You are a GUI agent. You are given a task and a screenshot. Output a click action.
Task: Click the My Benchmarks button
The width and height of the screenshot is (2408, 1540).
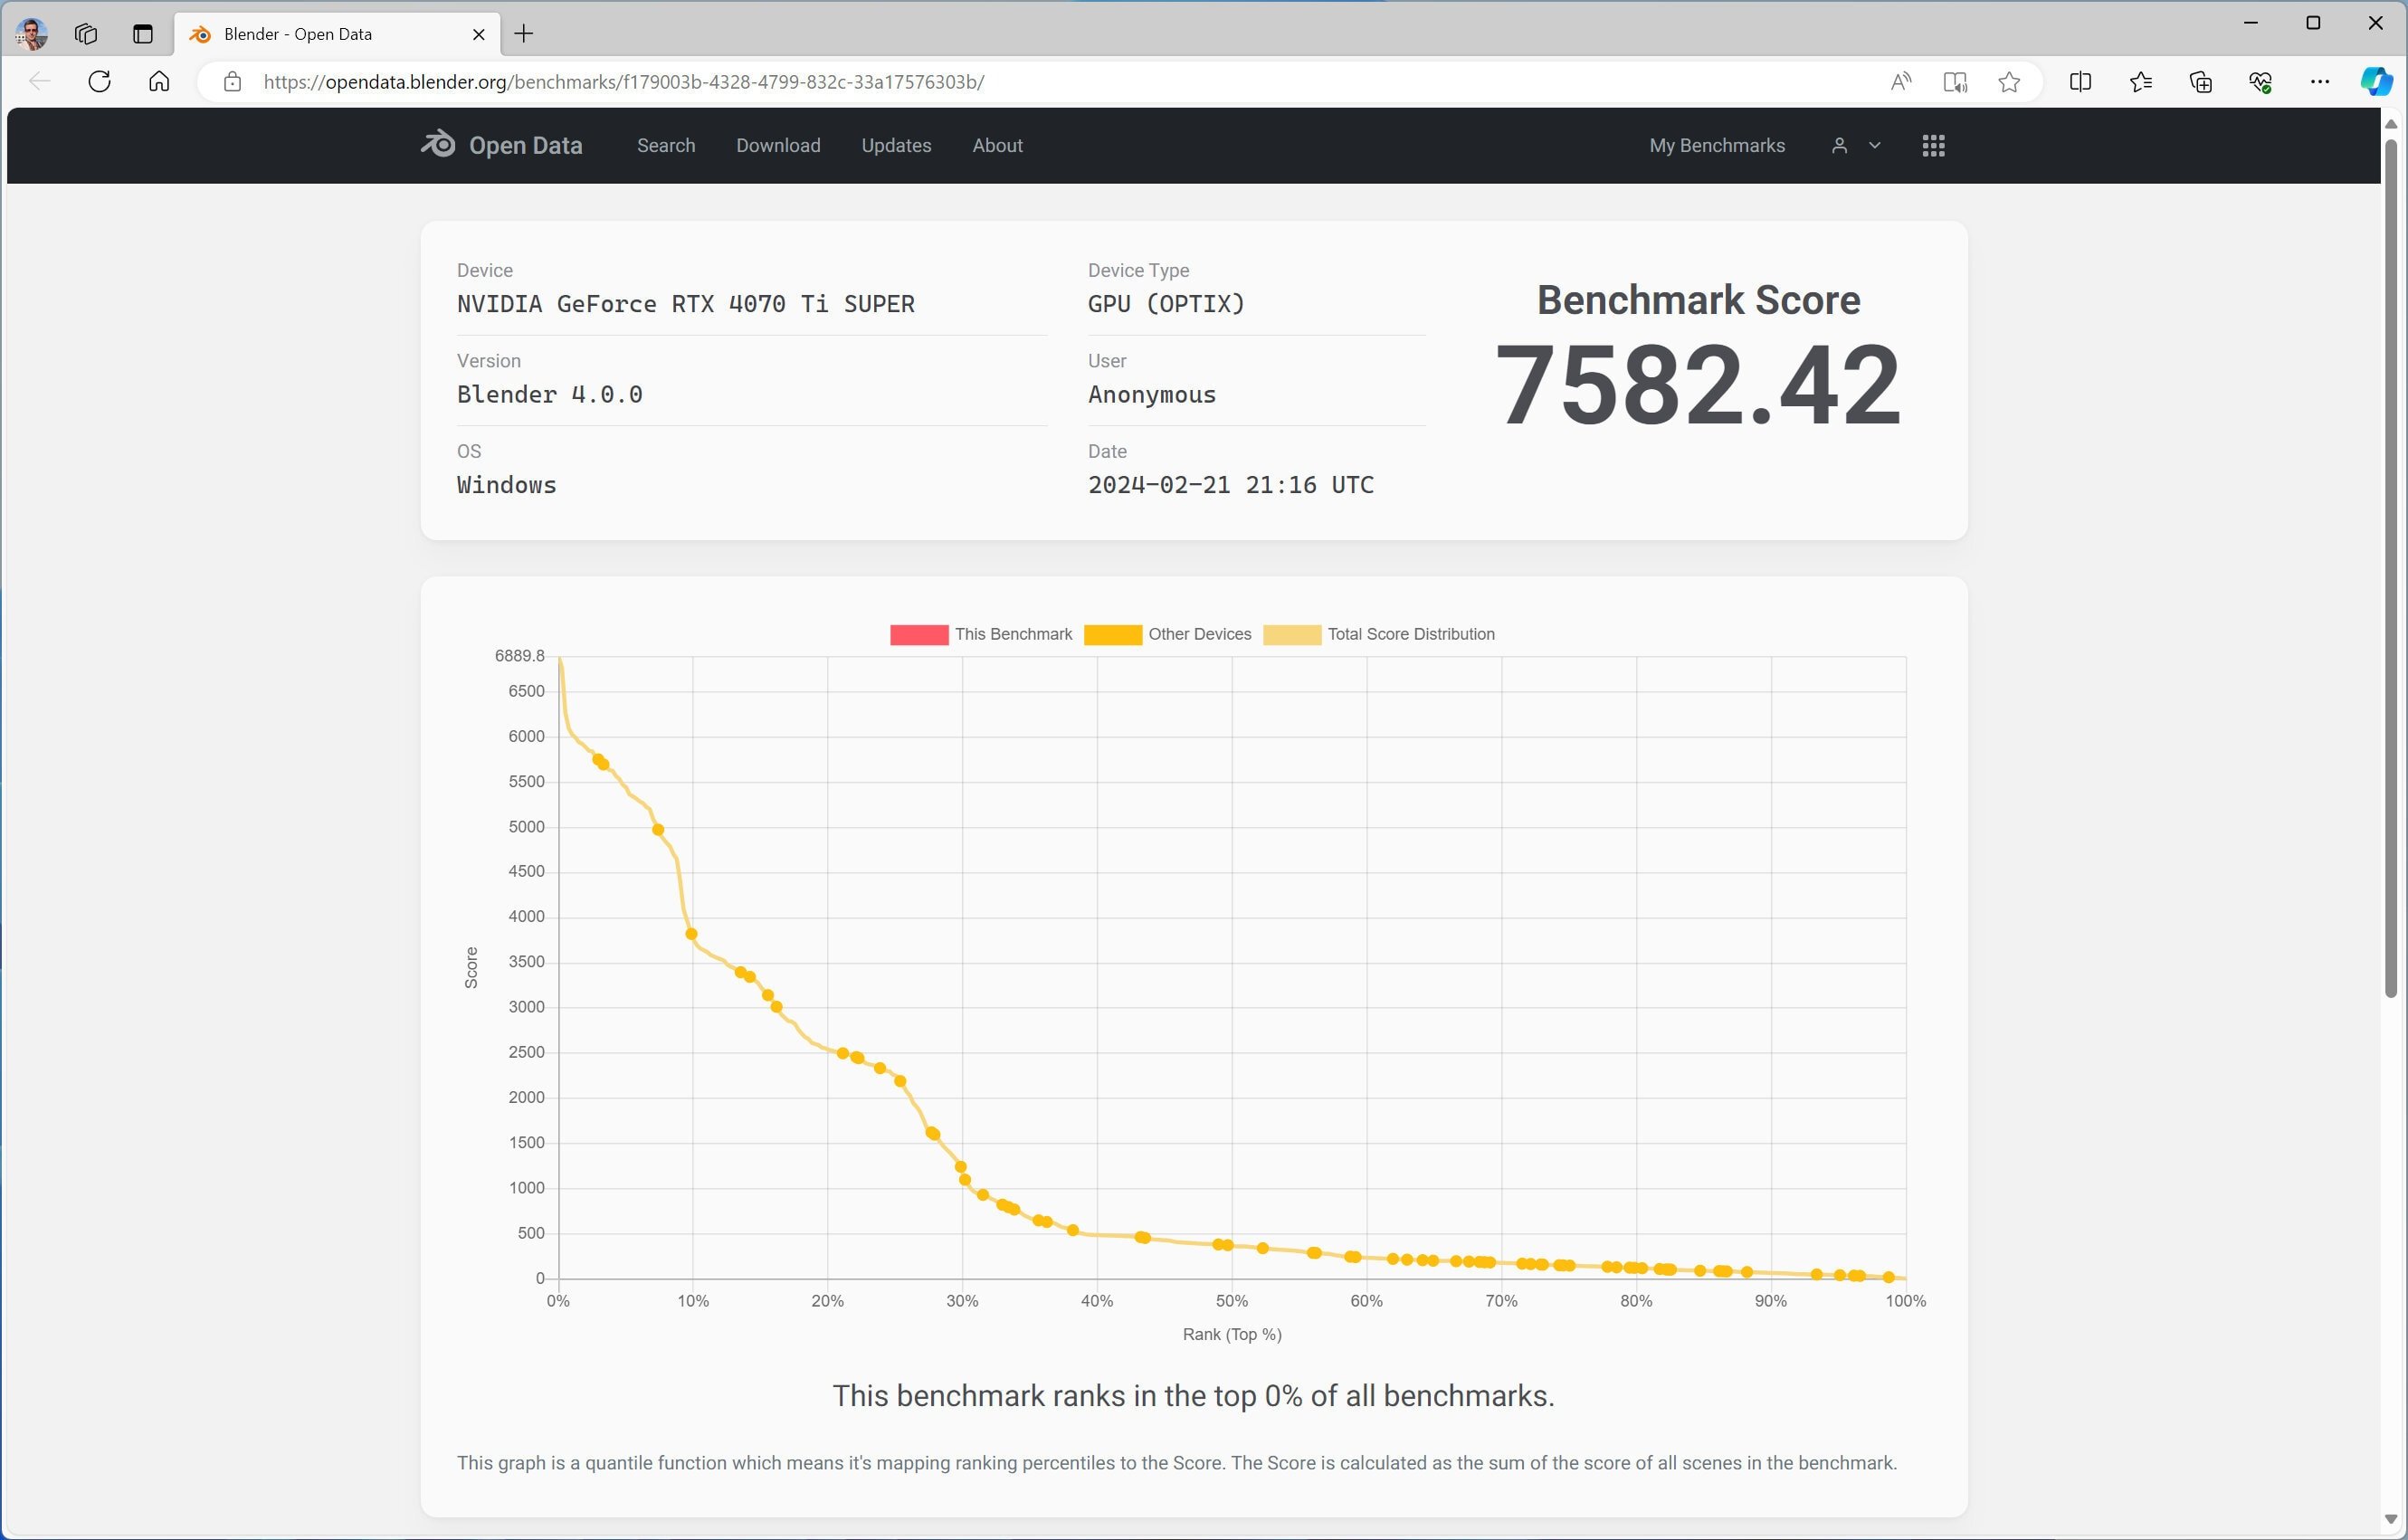coord(1717,146)
